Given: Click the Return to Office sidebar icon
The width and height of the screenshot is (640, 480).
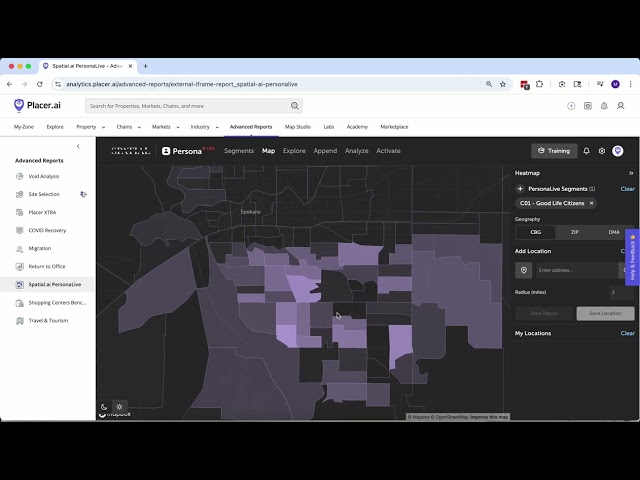Looking at the screenshot, I should tap(20, 267).
